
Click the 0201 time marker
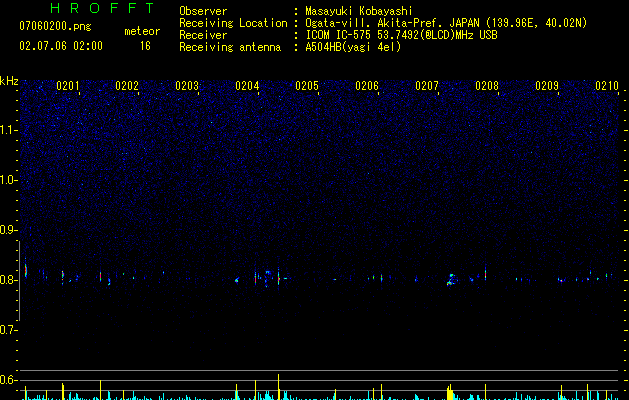point(67,86)
